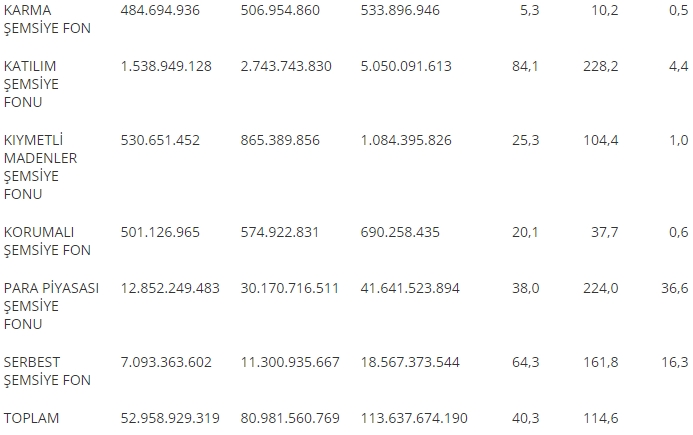Select the share value 36,6

[x=675, y=288]
